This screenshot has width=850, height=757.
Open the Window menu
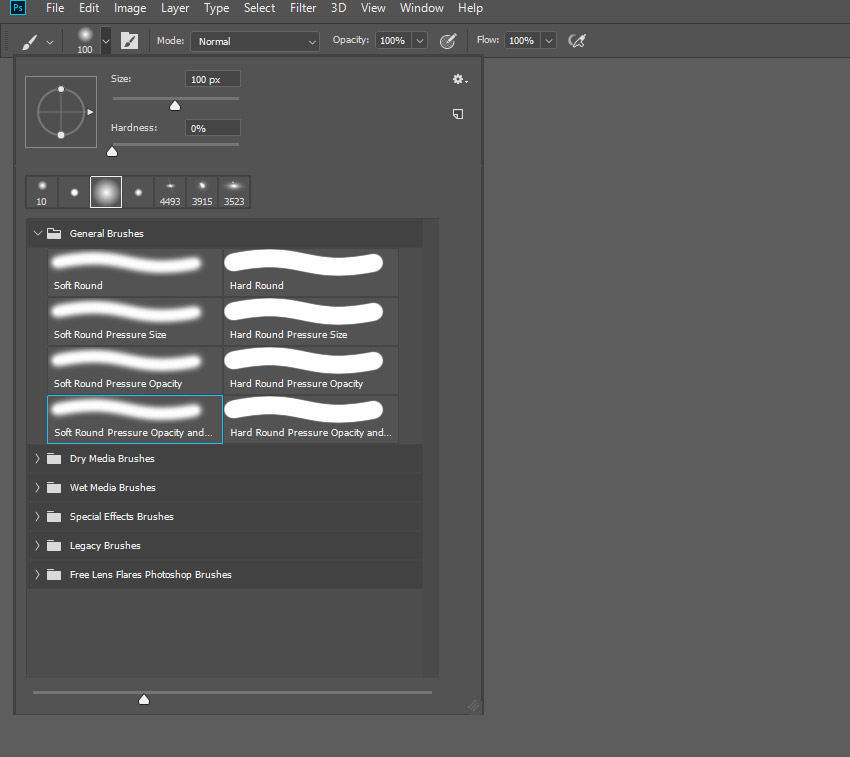pyautogui.click(x=421, y=8)
